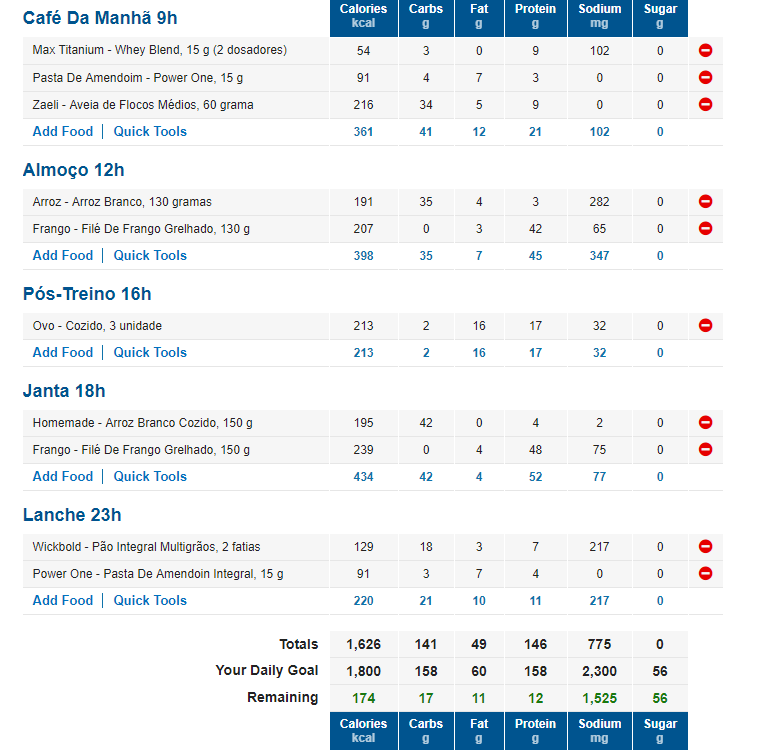Remove Zaeli Aveia de Flocos entry

click(705, 104)
